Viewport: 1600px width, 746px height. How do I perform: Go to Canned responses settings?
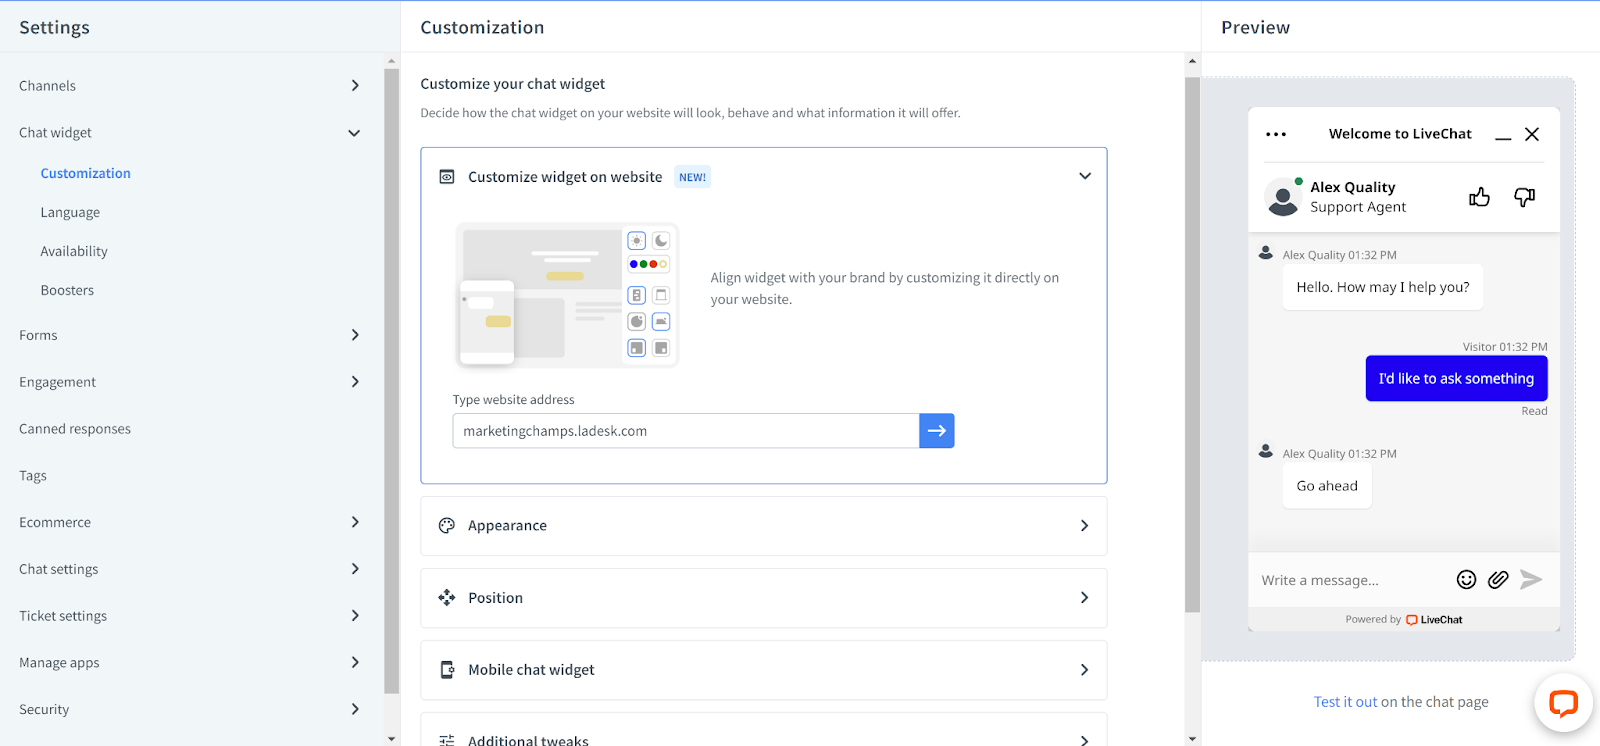75,429
